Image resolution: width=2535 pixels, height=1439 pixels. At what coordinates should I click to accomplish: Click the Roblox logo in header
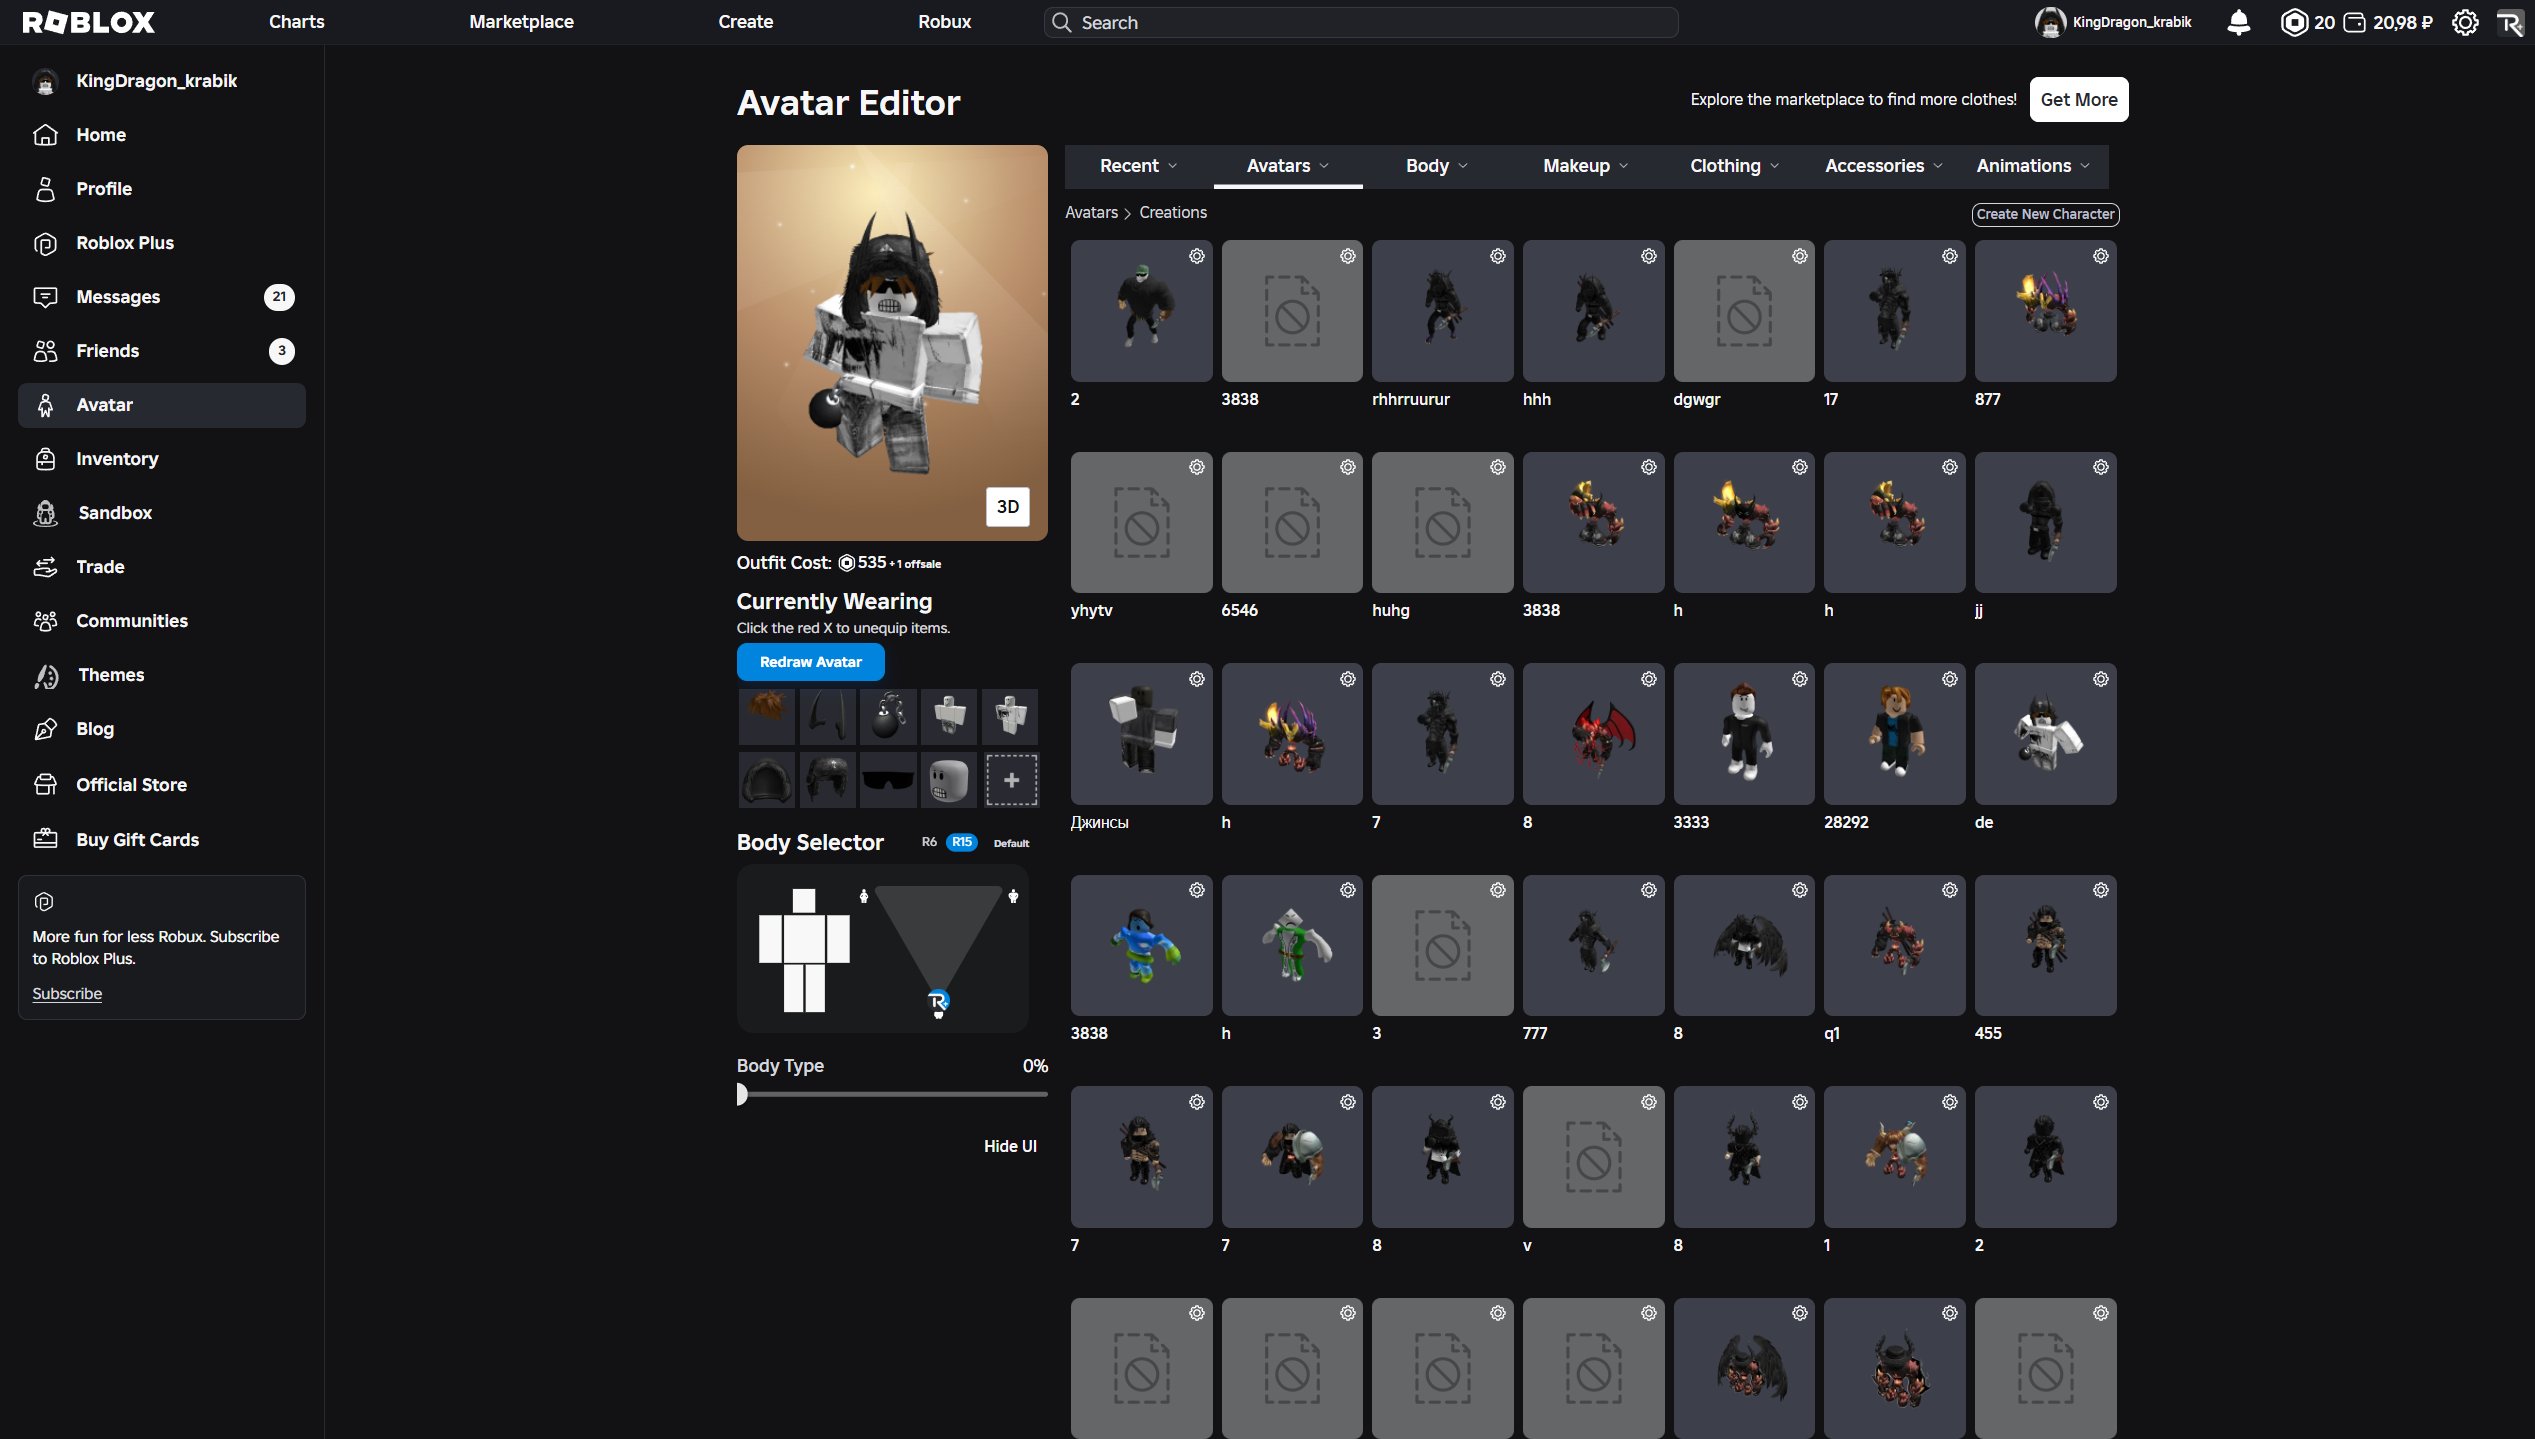pos(88,22)
